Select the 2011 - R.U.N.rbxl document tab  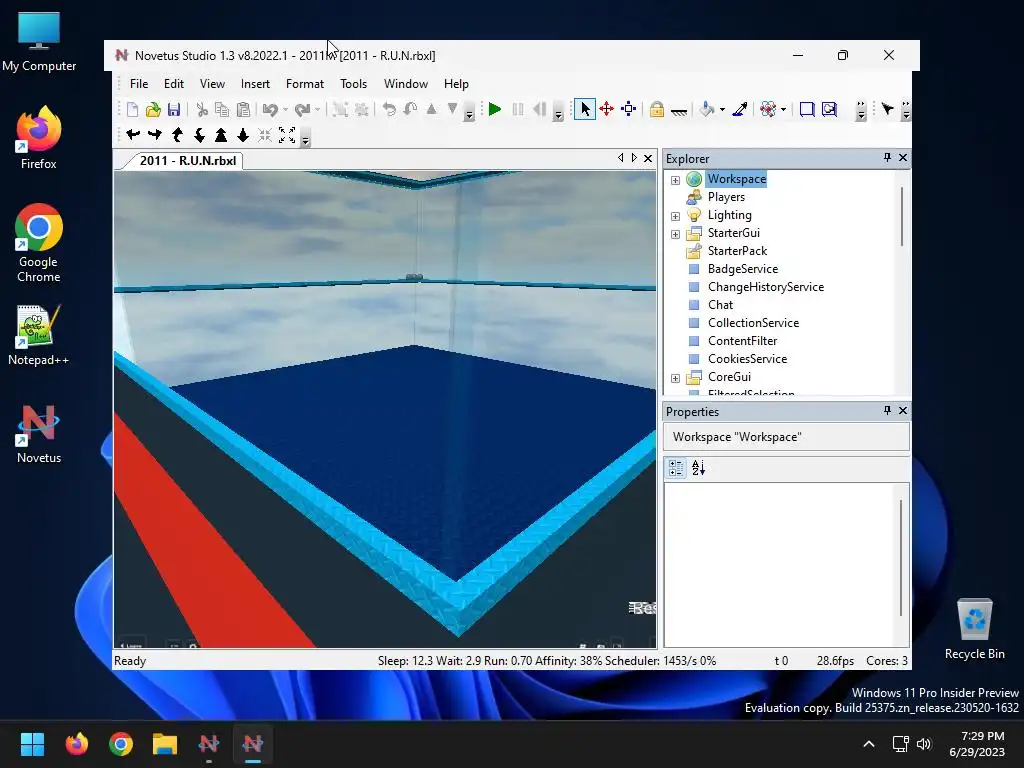pyautogui.click(x=188, y=161)
